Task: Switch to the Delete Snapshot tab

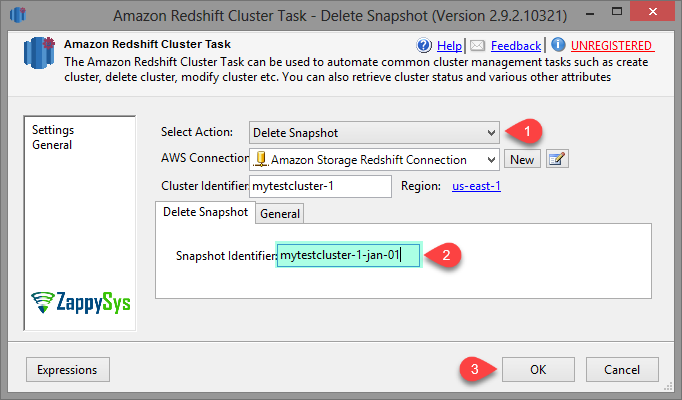Action: coord(205,212)
